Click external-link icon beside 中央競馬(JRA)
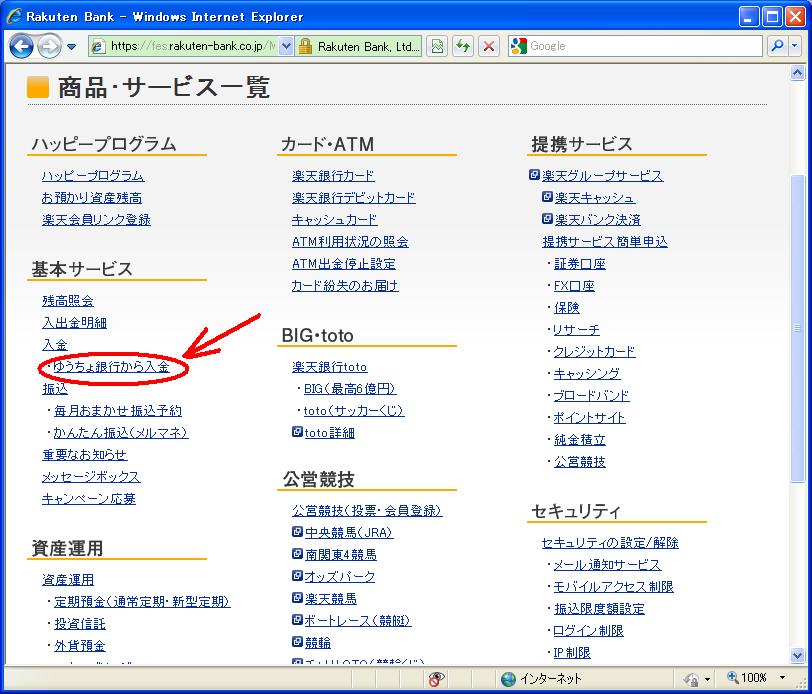This screenshot has width=812, height=694. [297, 531]
